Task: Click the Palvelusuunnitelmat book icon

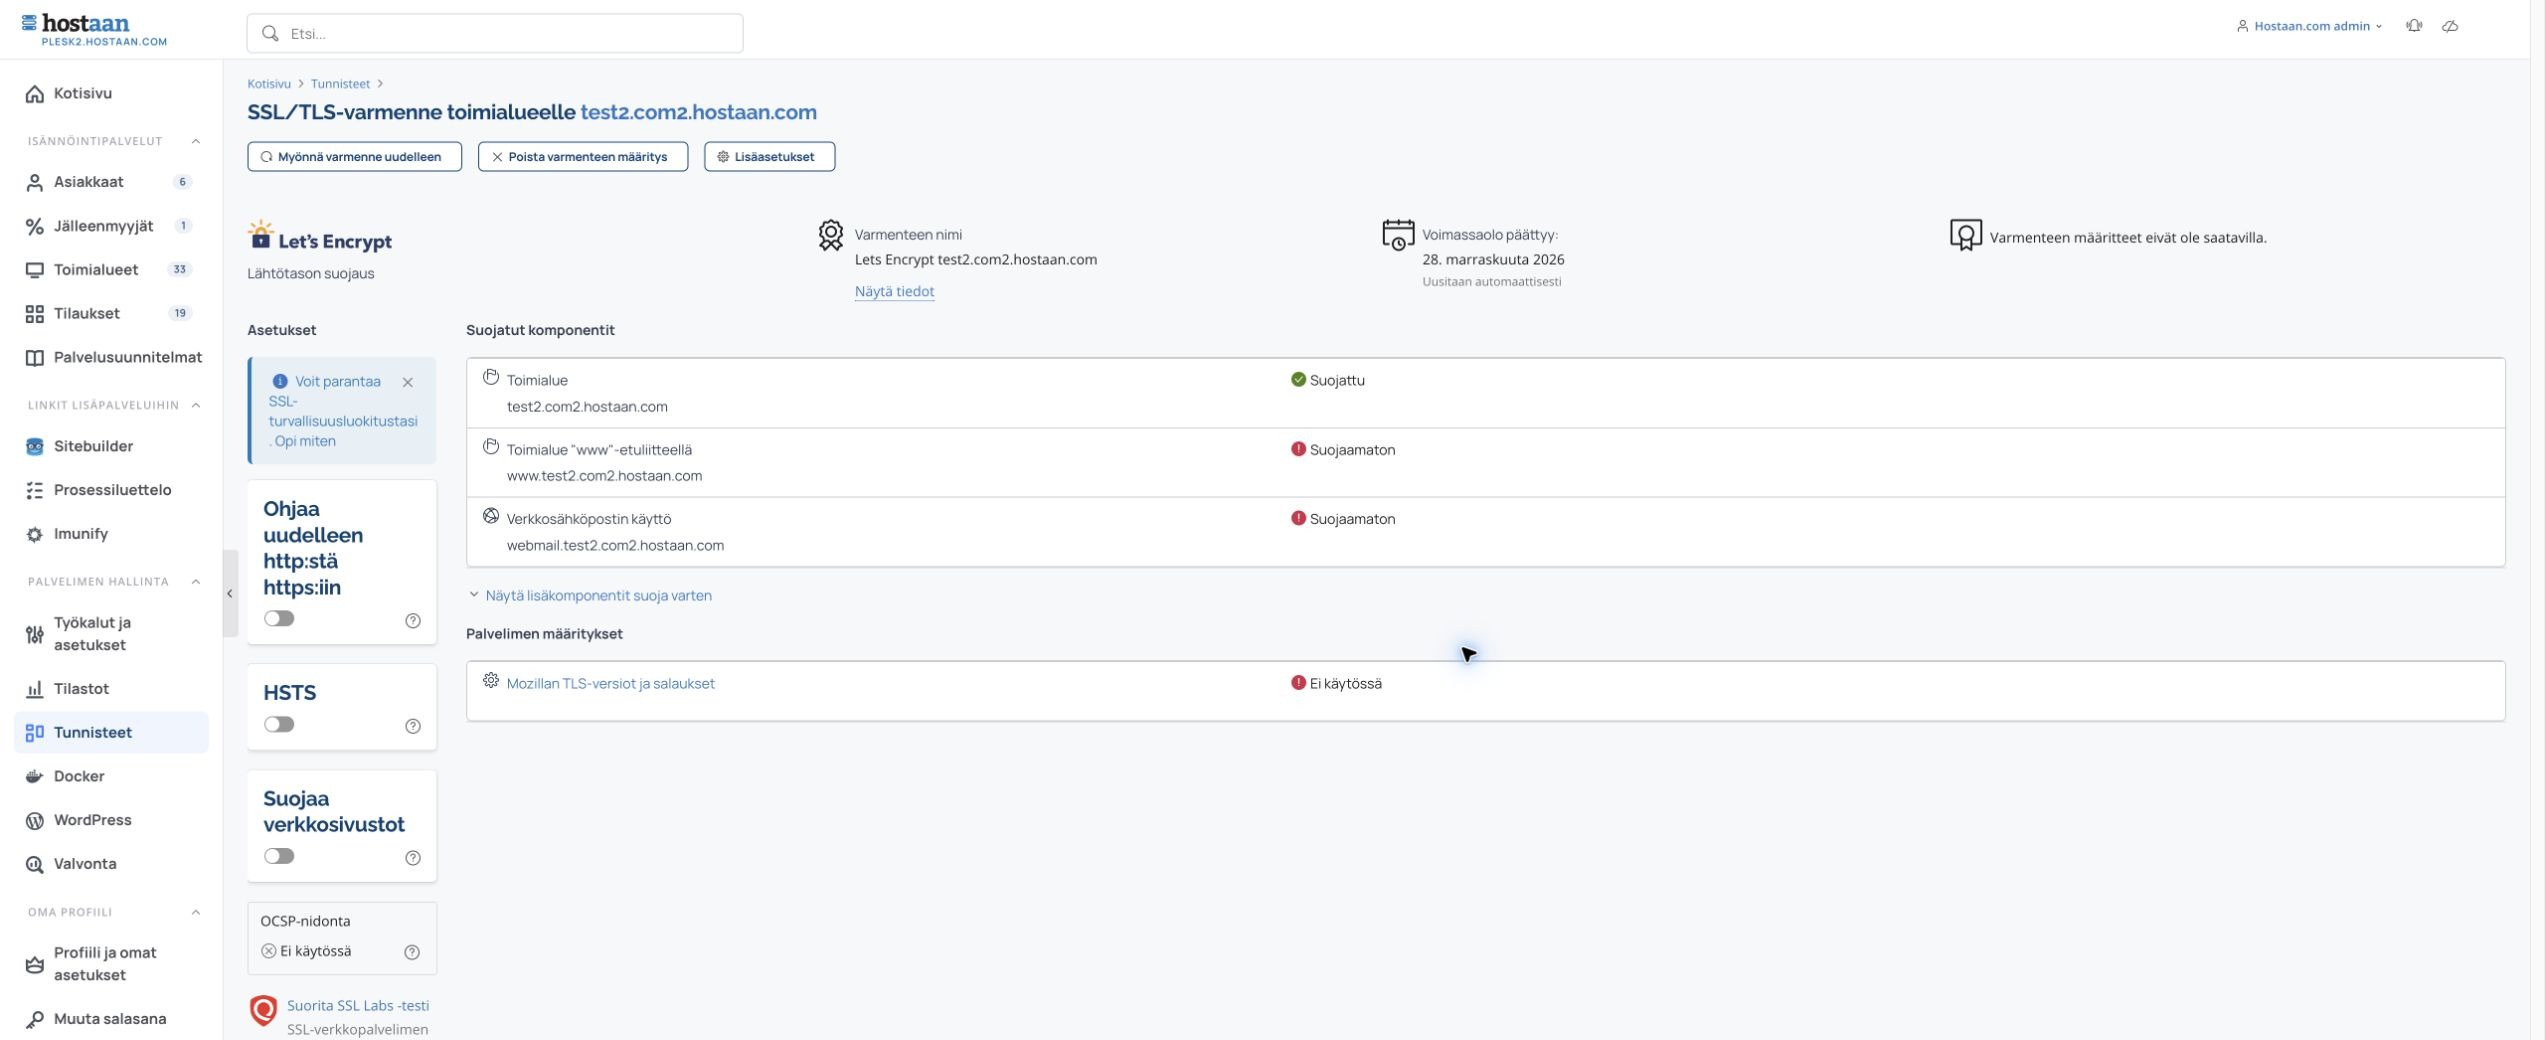Action: click(35, 358)
